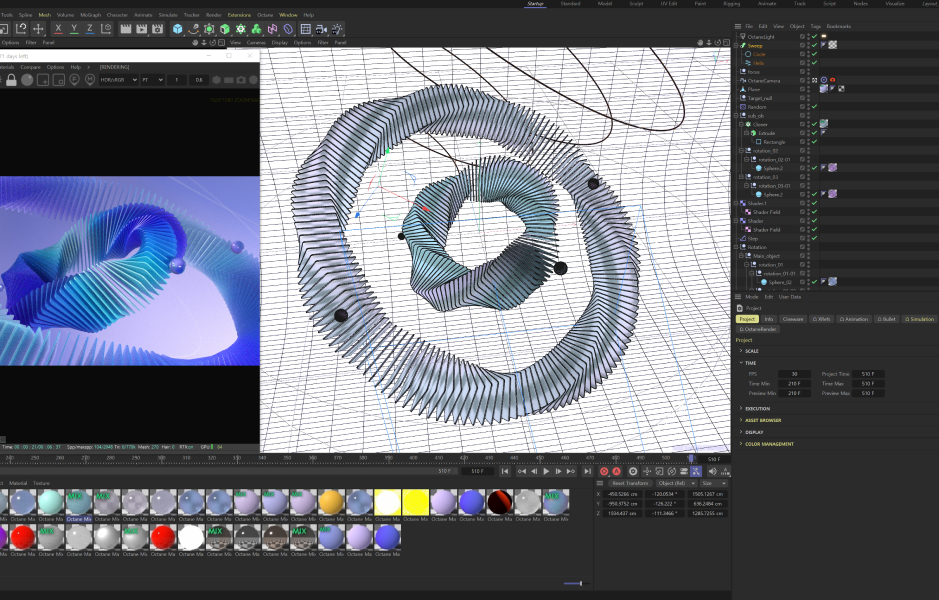
Task: Click the red record keyframe button
Action: click(604, 471)
